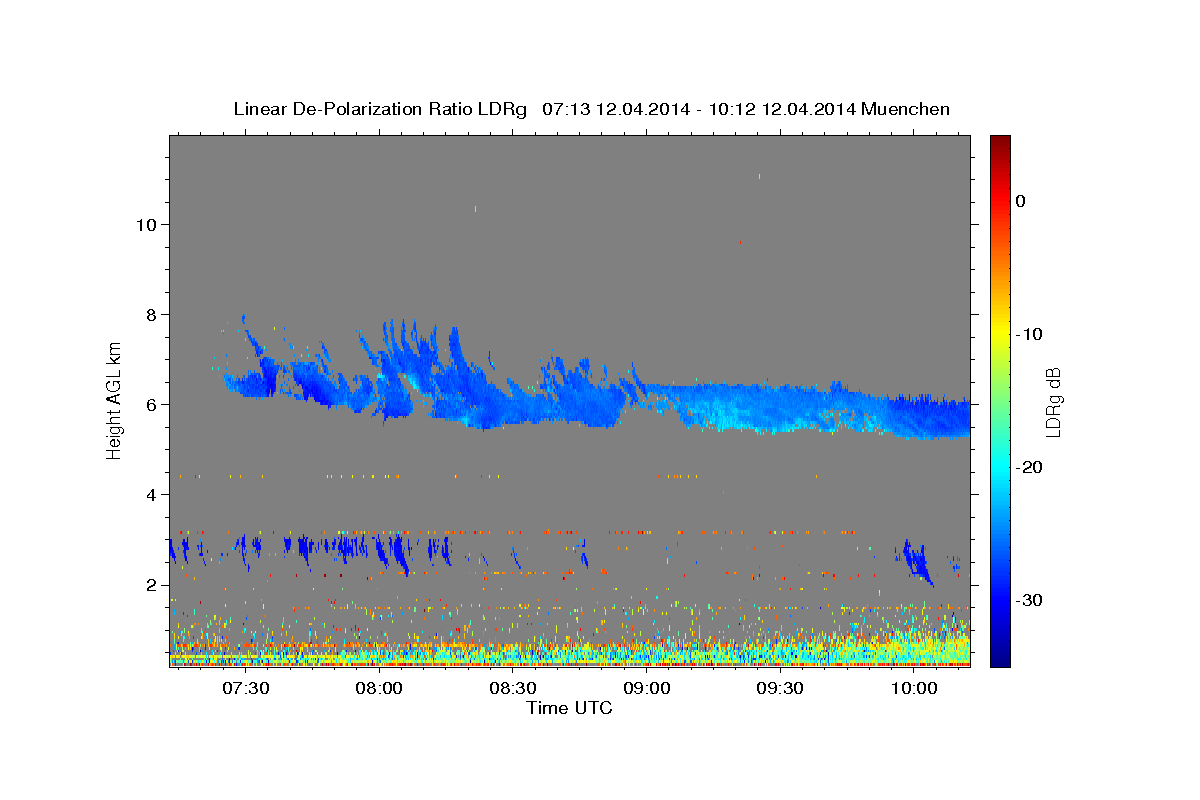Screen dimensions: 1200x800
Task: Click the colorbar tick label '0'
Action: 1020,201
